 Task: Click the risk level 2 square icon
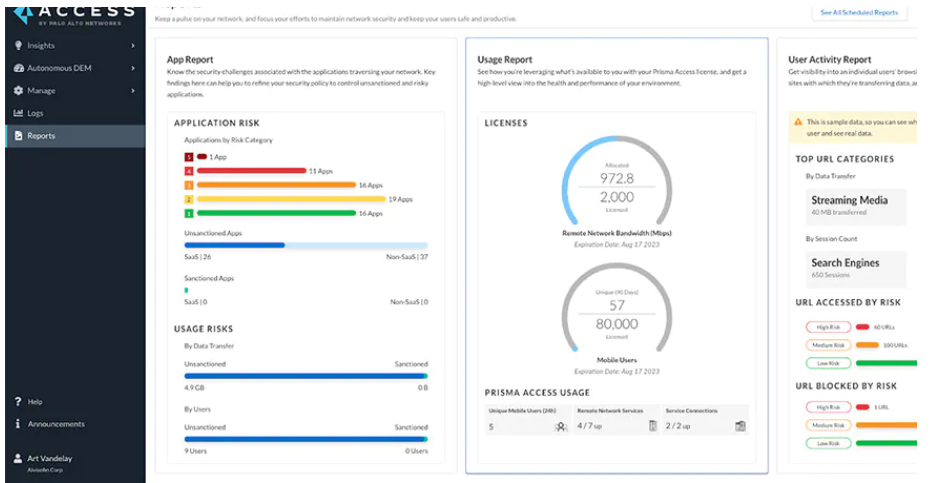189,199
